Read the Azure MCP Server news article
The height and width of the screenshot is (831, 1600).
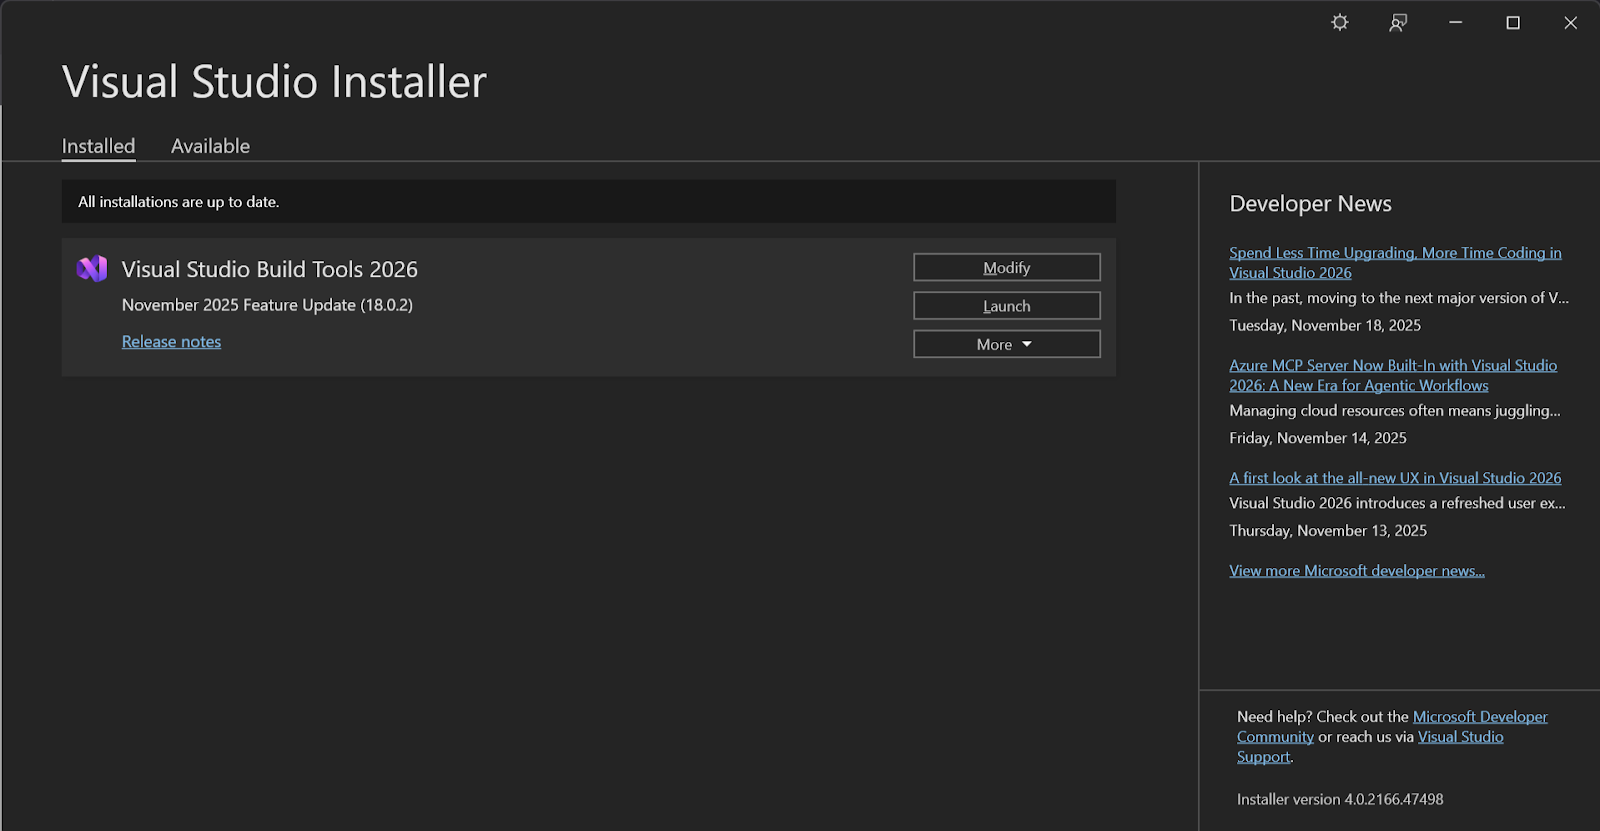coord(1392,366)
